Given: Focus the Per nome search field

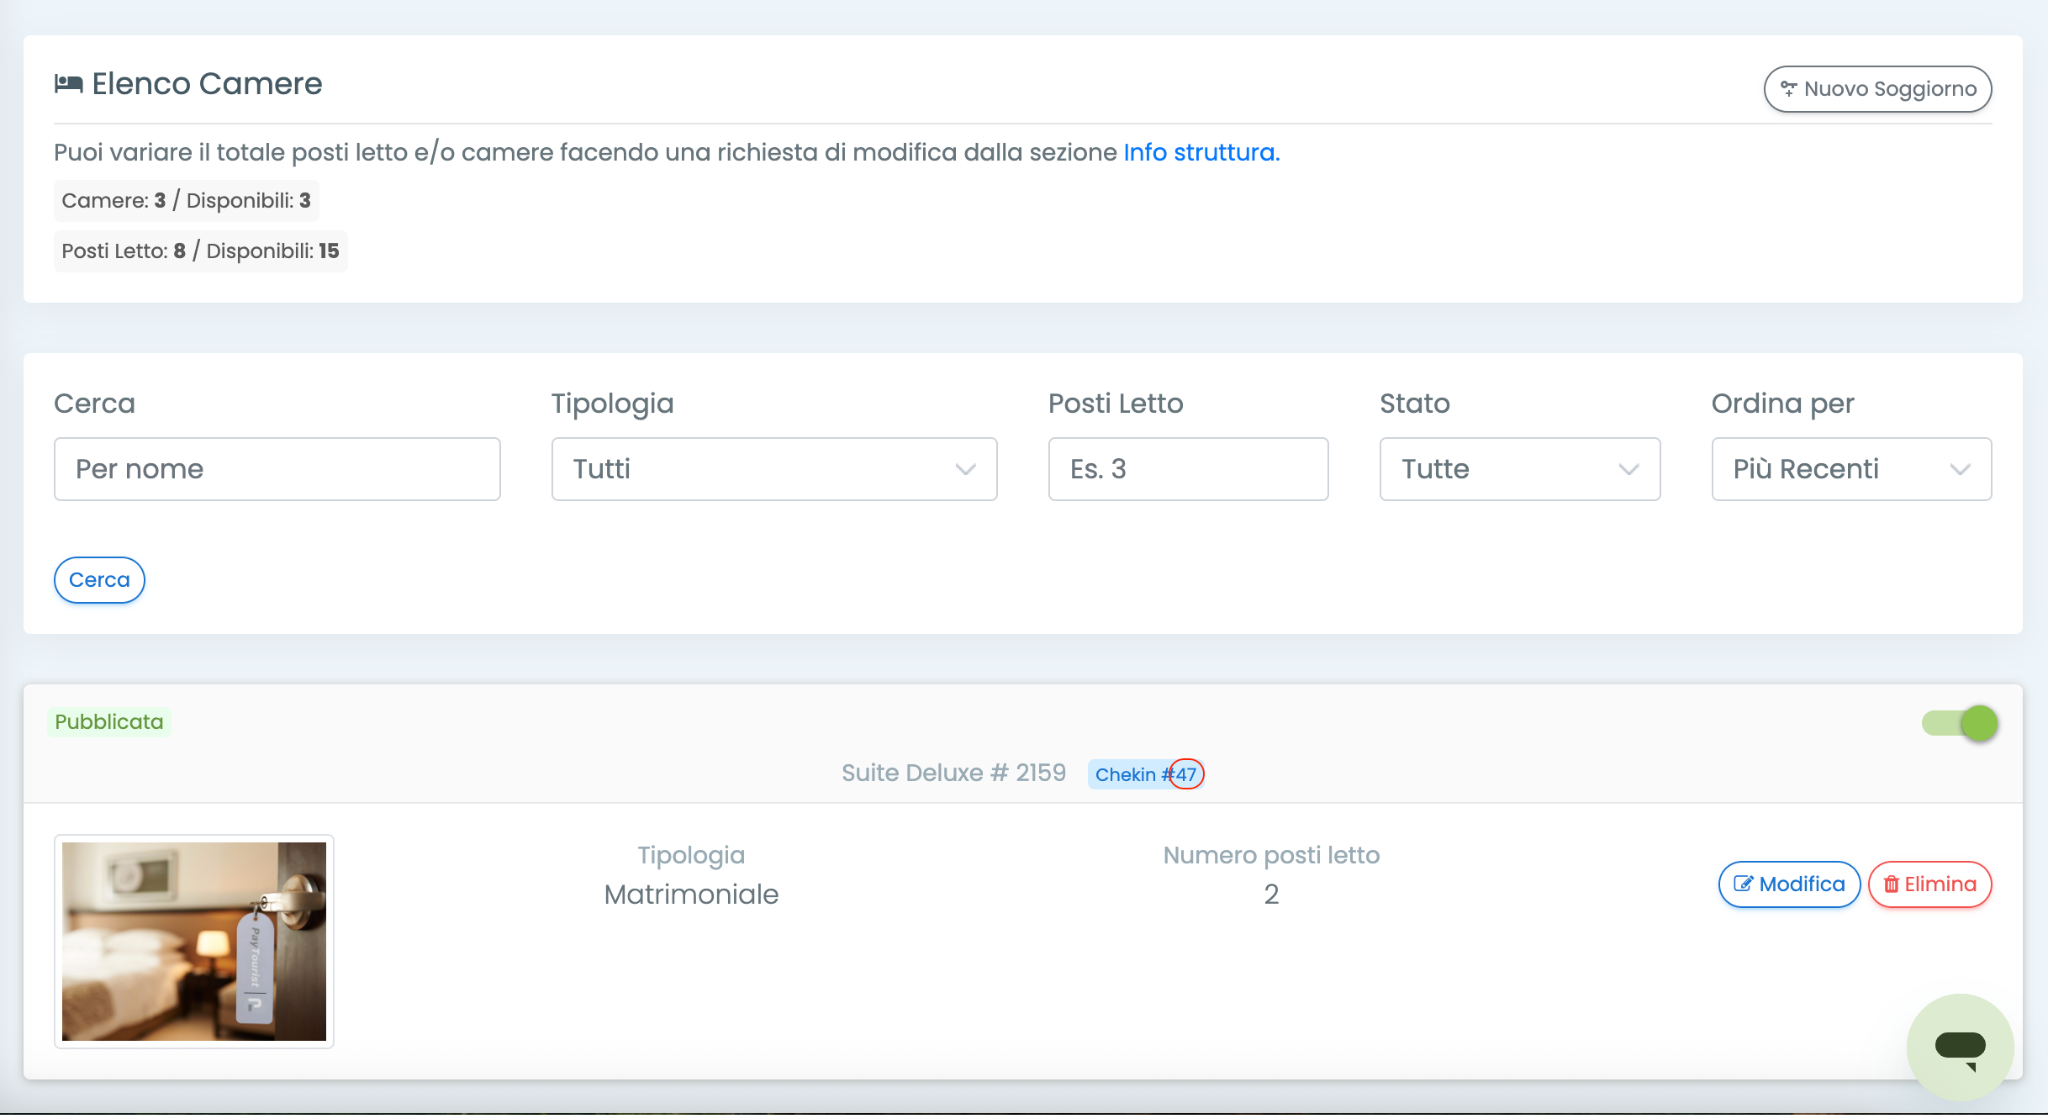Looking at the screenshot, I should (x=277, y=469).
